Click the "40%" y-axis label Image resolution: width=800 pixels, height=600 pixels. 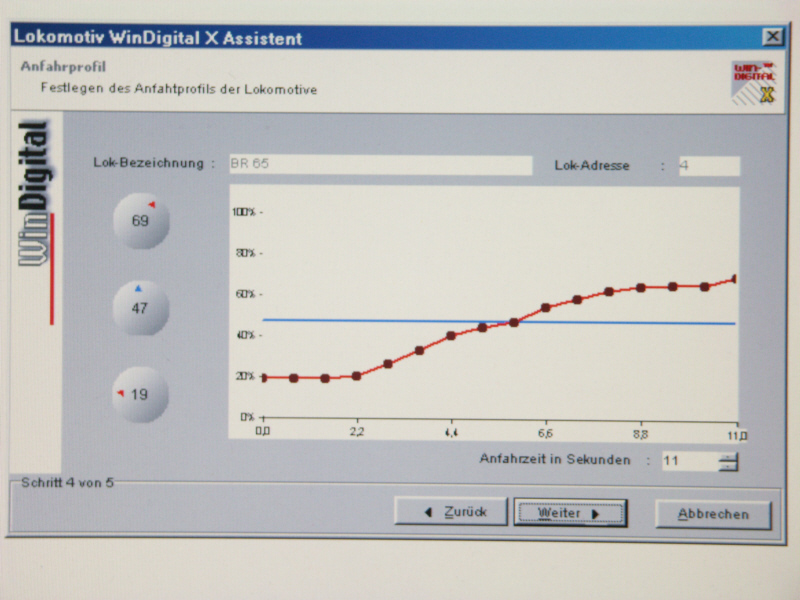coord(245,335)
